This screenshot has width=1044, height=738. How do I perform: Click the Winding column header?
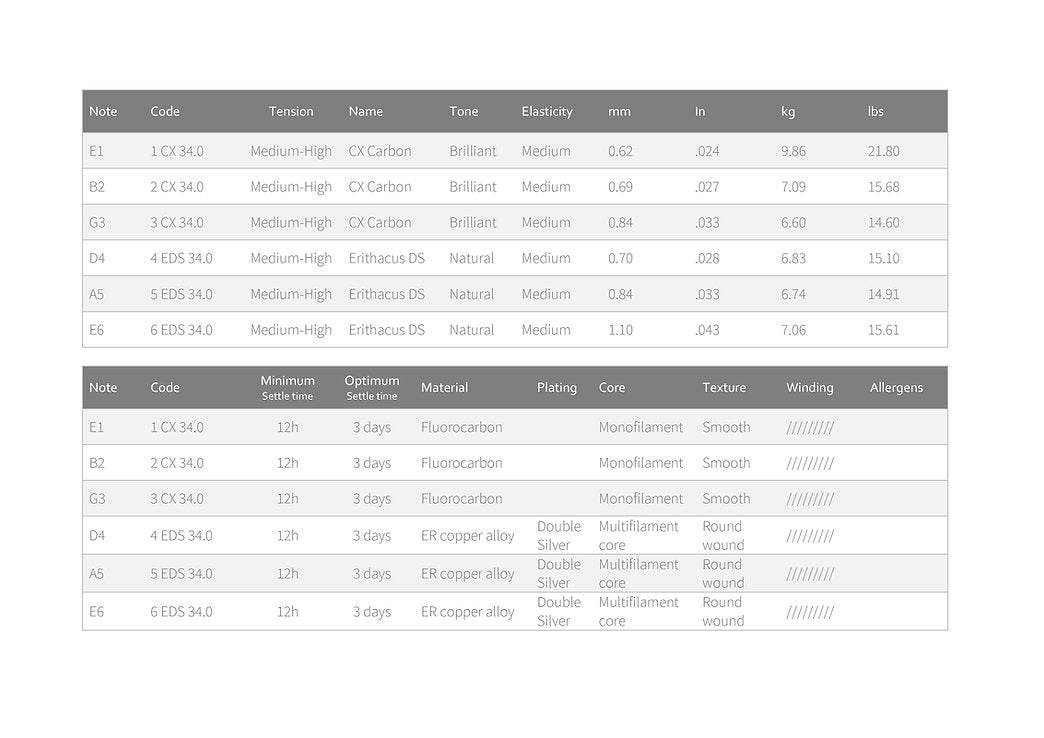809,388
